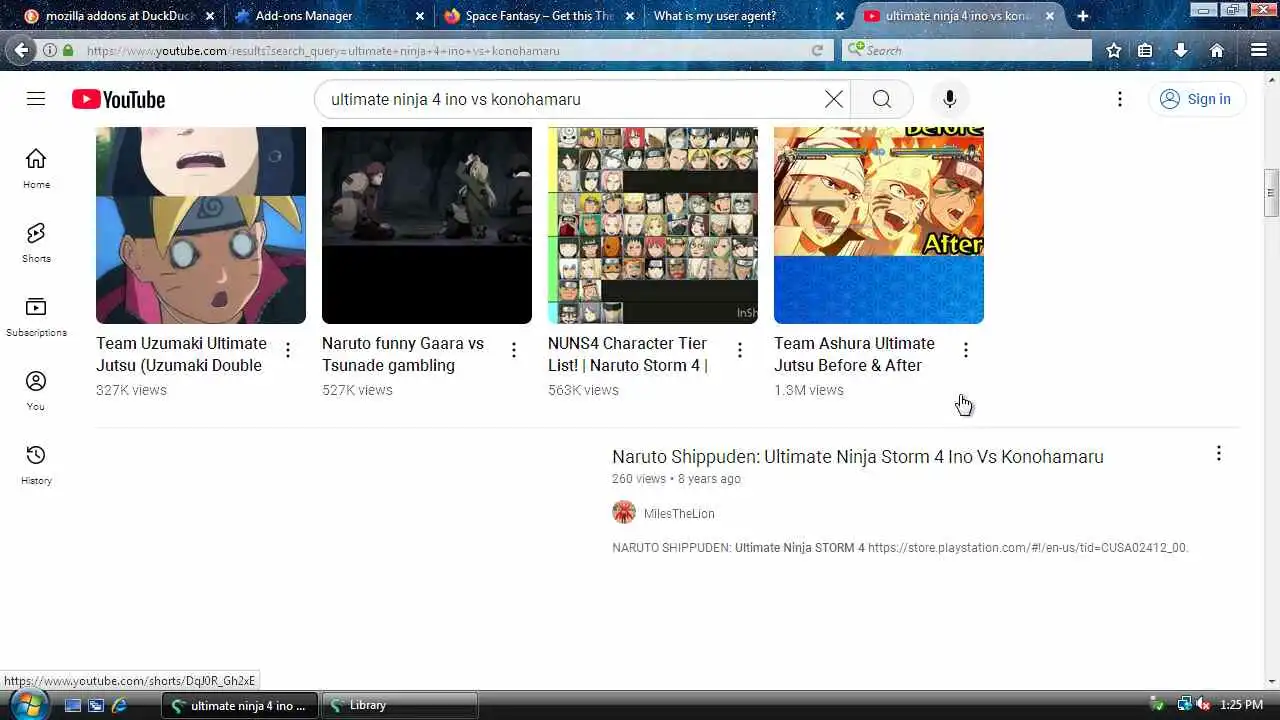Screen dimensions: 1280x720
Task: Go to browser home page icon
Action: pyautogui.click(x=1217, y=50)
